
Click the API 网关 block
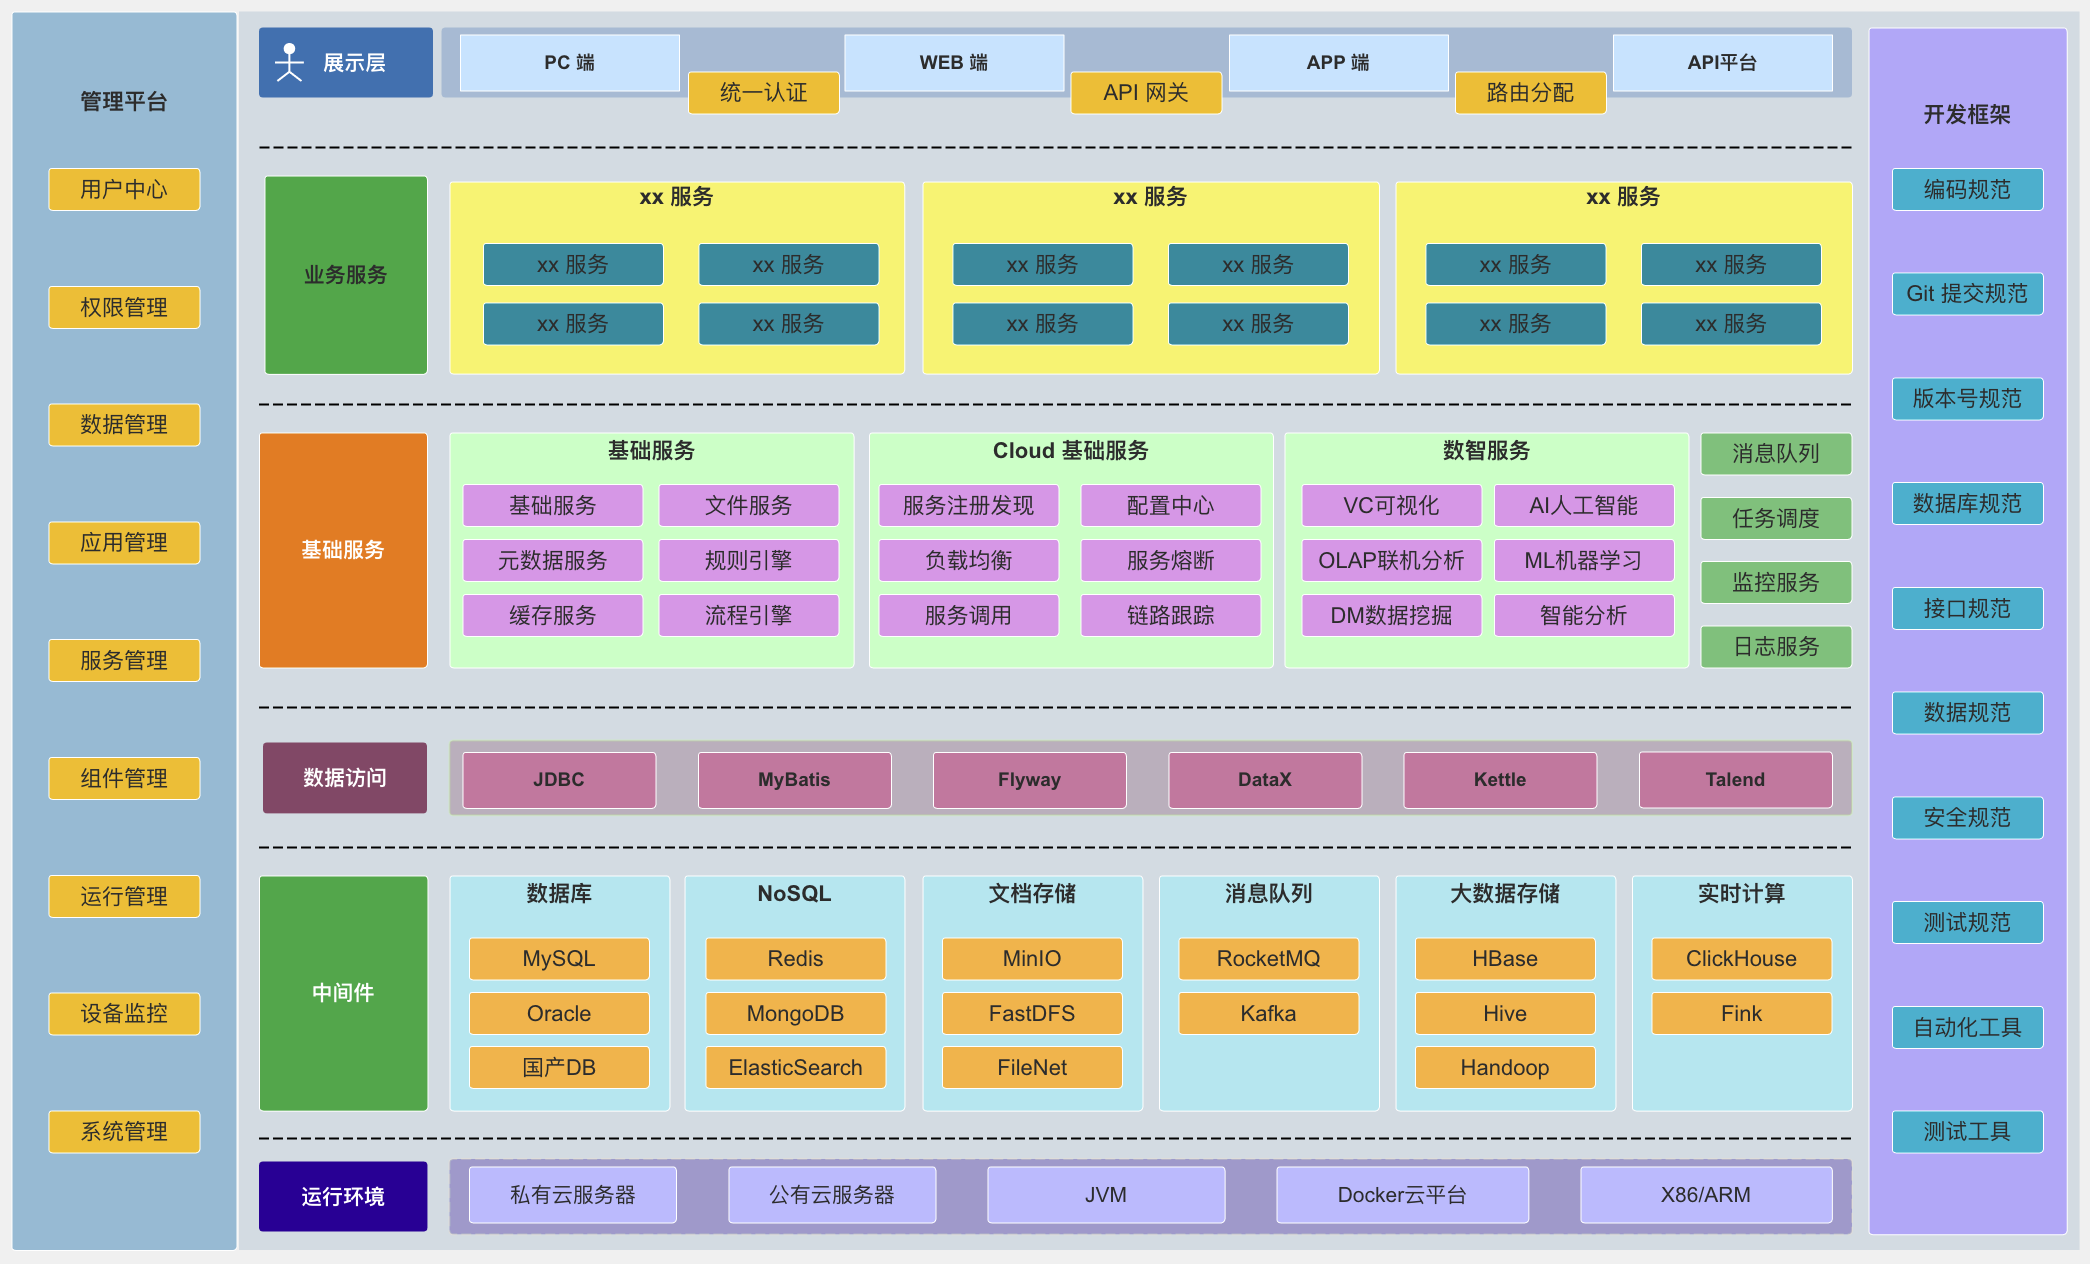1146,93
